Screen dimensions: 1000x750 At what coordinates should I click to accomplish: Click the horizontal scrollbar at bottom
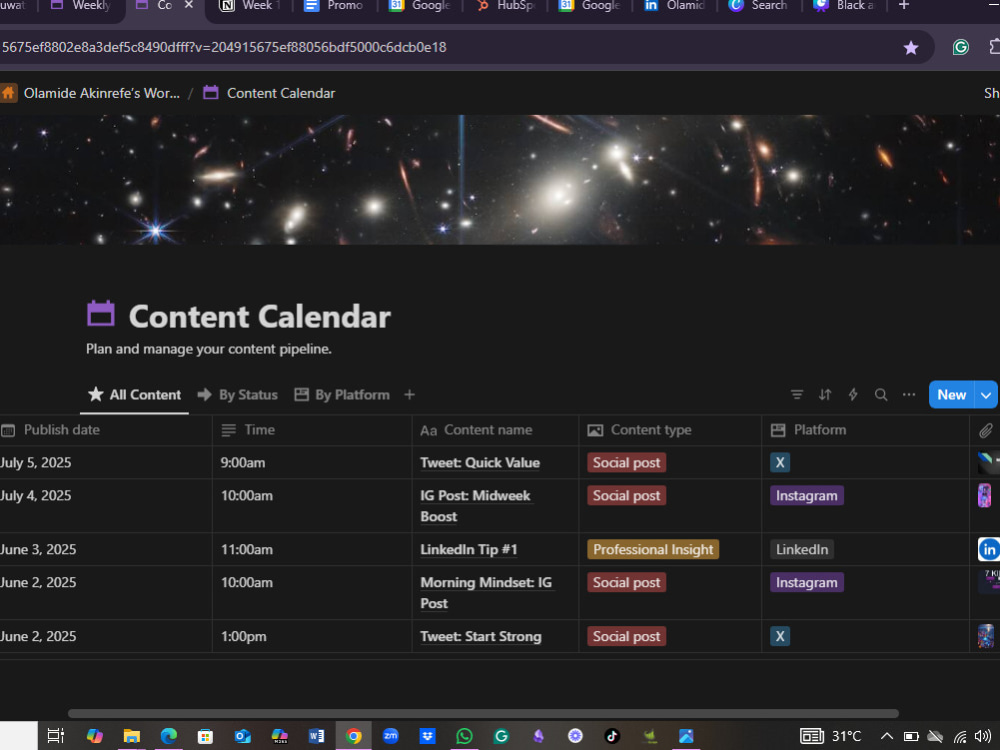coord(483,714)
